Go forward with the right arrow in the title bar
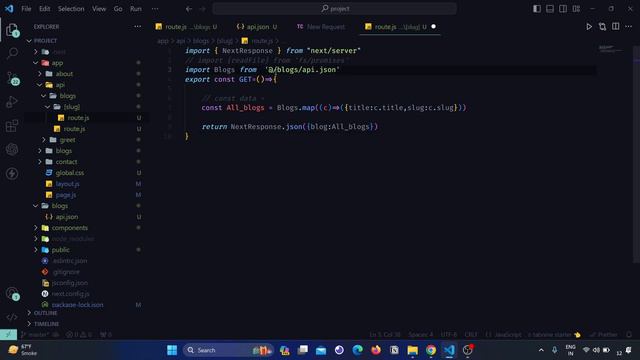 202,9
